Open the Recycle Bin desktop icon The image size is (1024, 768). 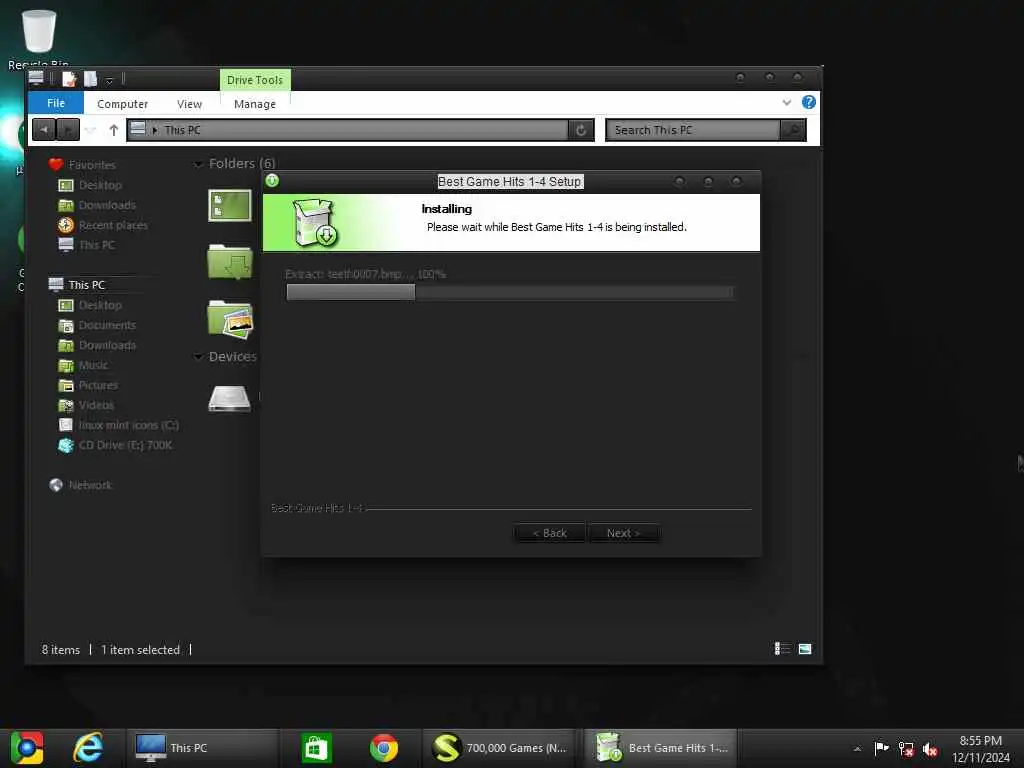(39, 38)
